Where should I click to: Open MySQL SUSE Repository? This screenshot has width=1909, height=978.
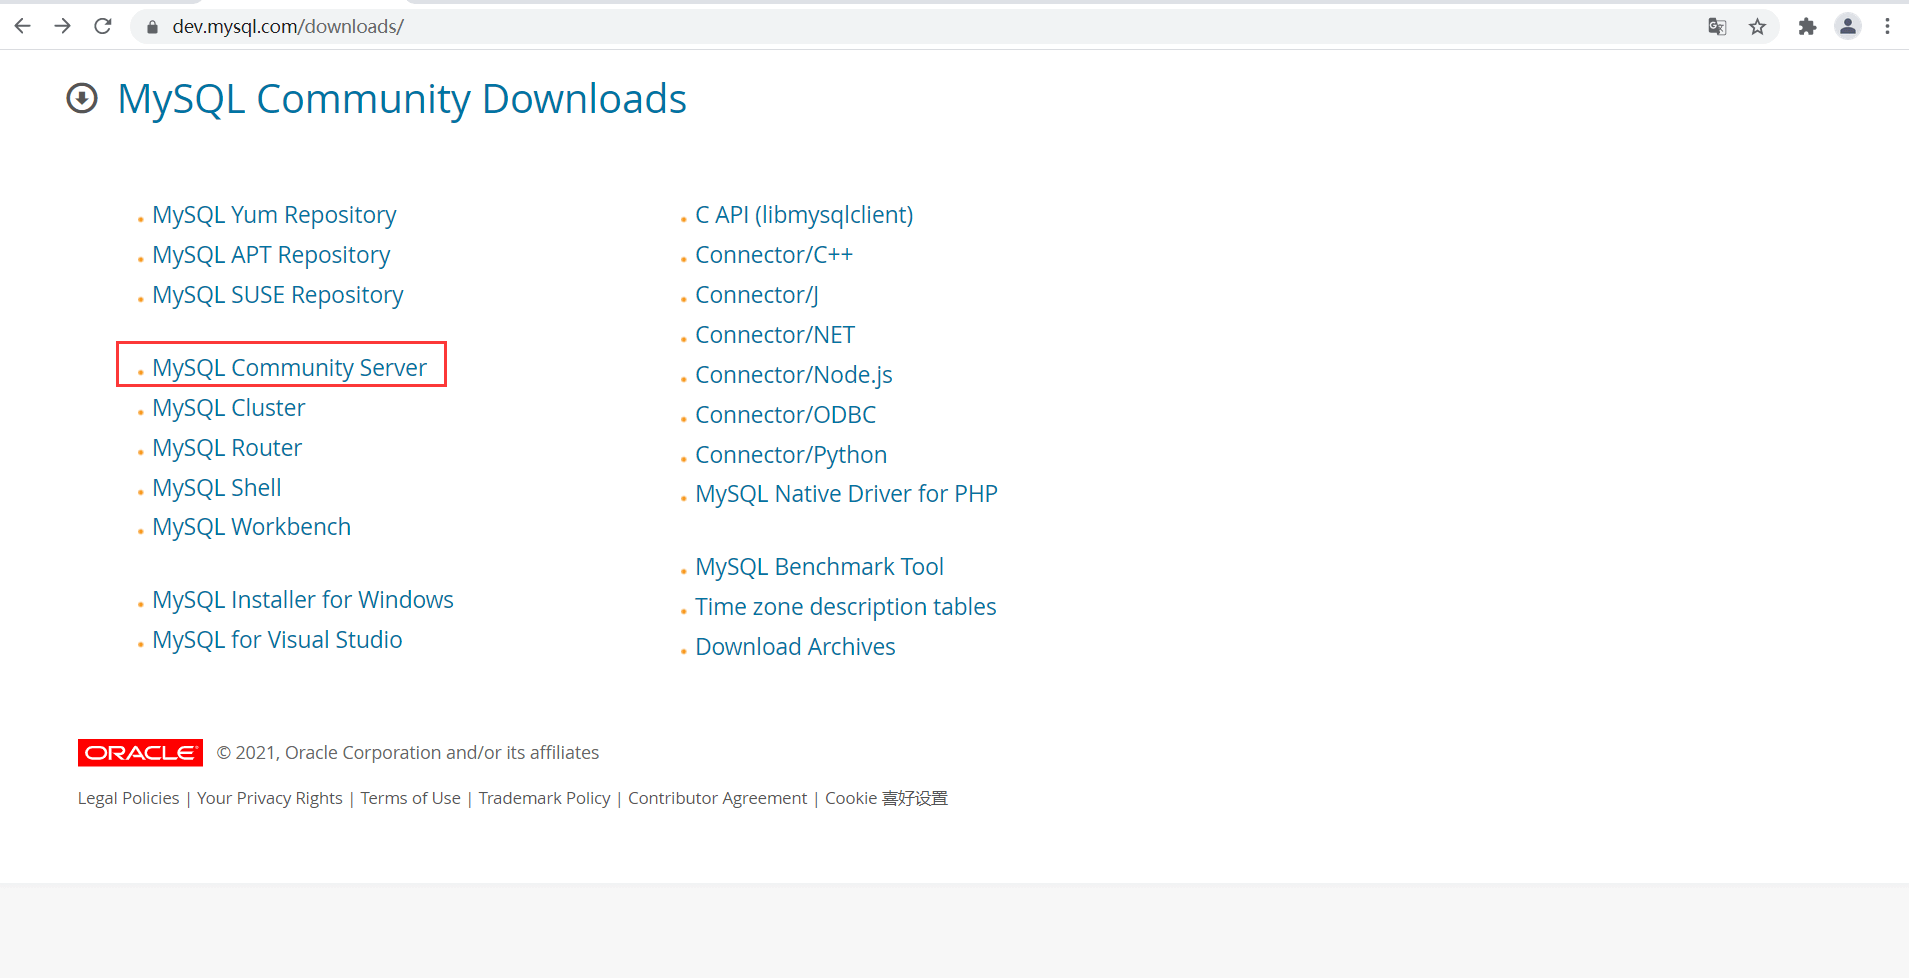pos(278,295)
